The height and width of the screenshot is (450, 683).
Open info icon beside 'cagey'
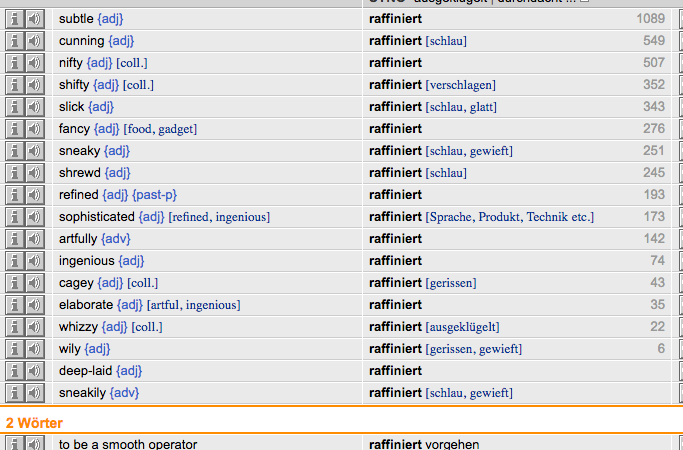tap(14, 283)
